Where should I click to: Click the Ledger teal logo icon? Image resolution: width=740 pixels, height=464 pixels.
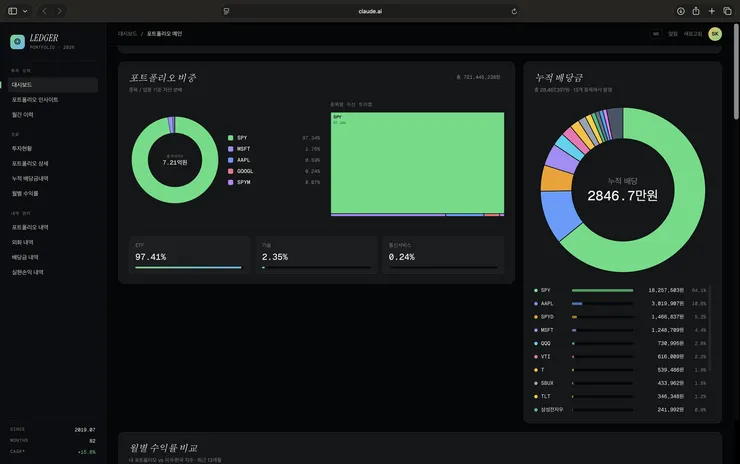pyautogui.click(x=17, y=42)
